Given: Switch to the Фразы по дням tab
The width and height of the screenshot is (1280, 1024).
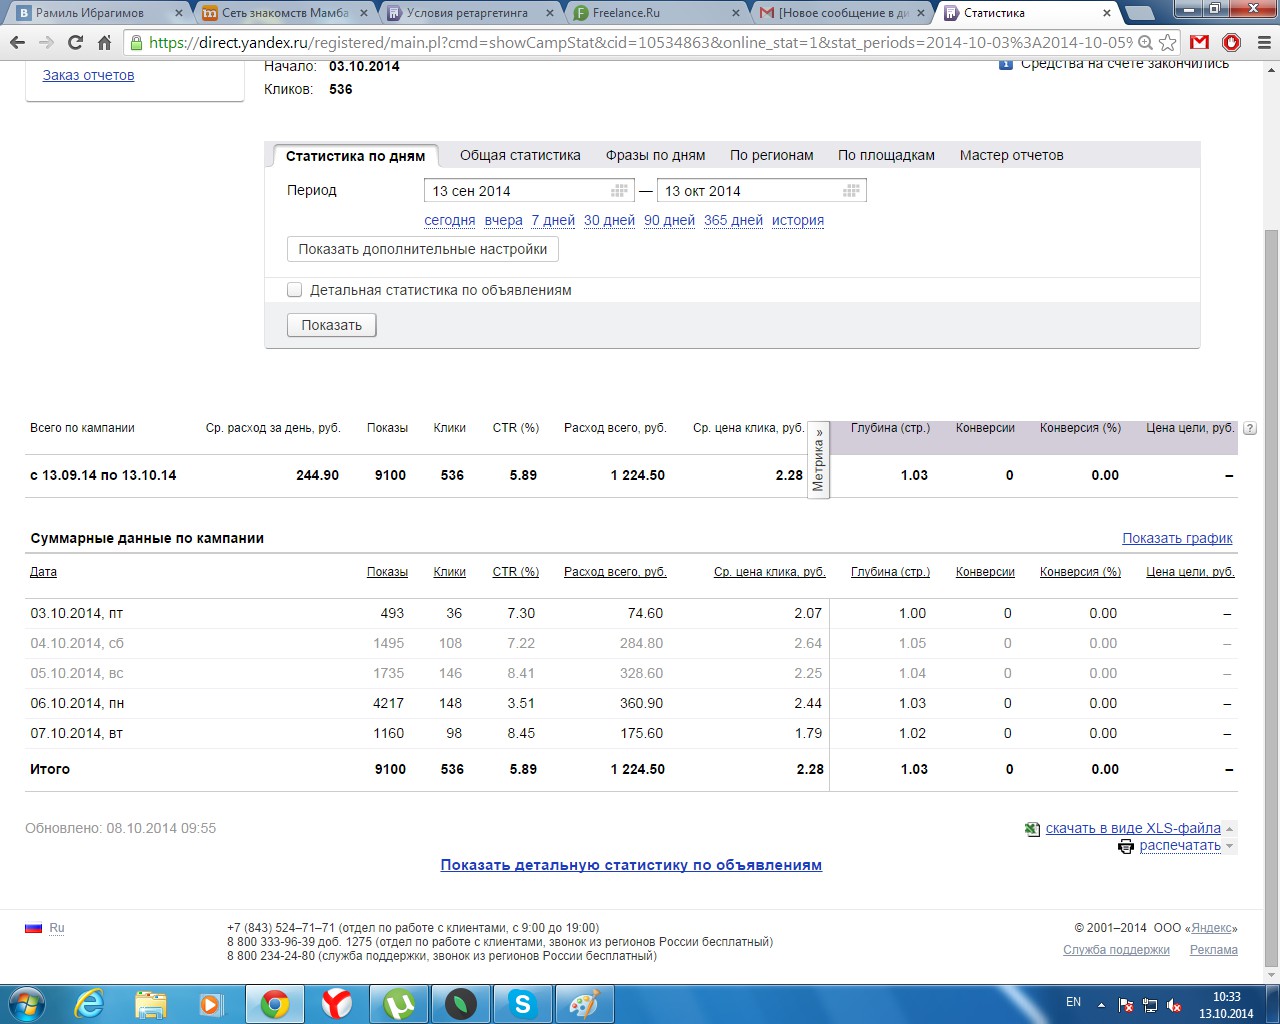Looking at the screenshot, I should 655,156.
